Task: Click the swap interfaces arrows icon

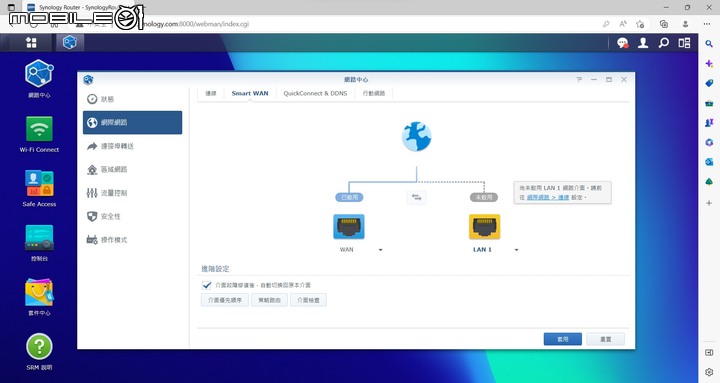Action: coord(416,197)
